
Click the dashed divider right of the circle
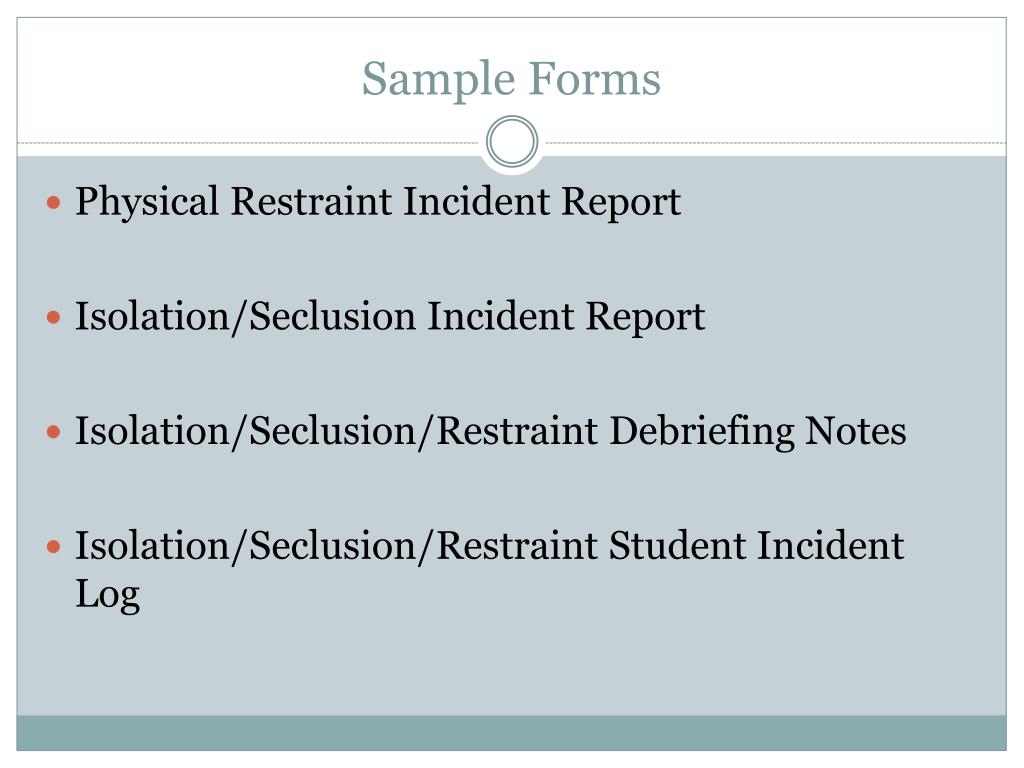click(773, 142)
